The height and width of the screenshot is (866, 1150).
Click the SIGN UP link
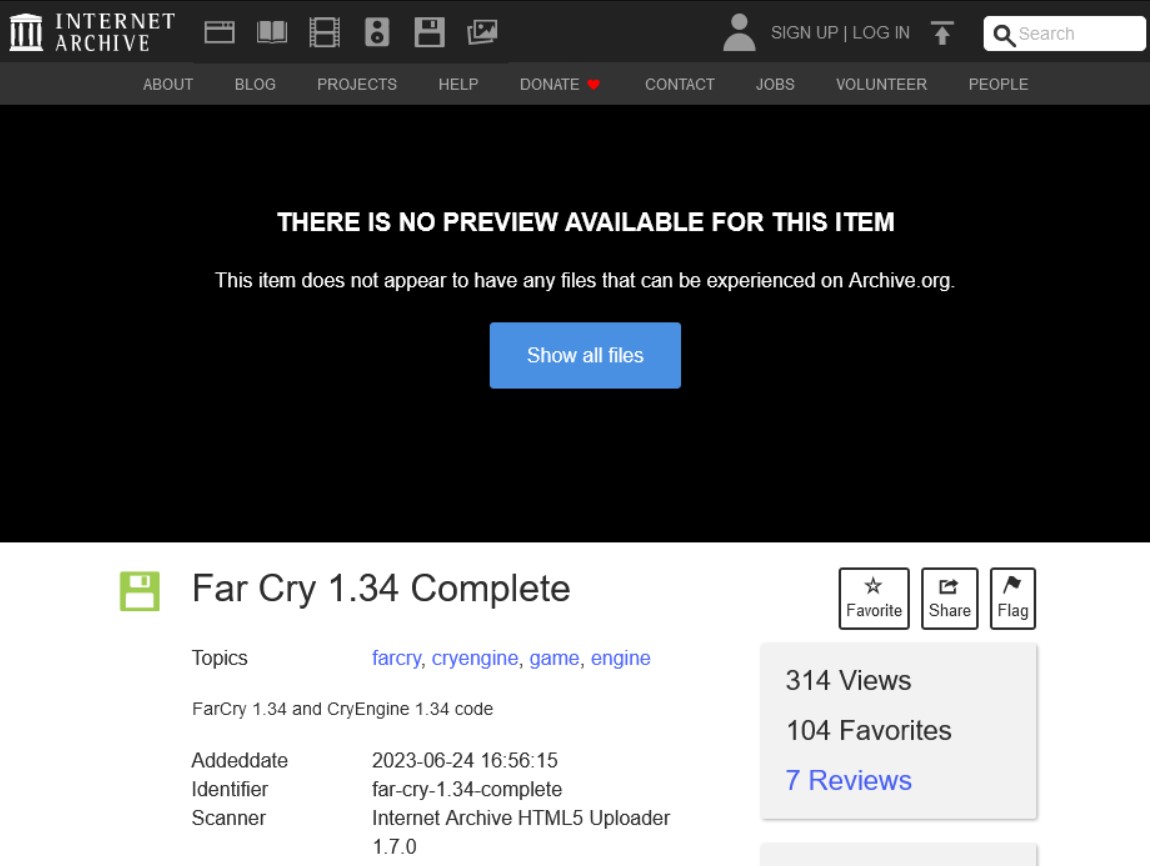click(x=804, y=32)
